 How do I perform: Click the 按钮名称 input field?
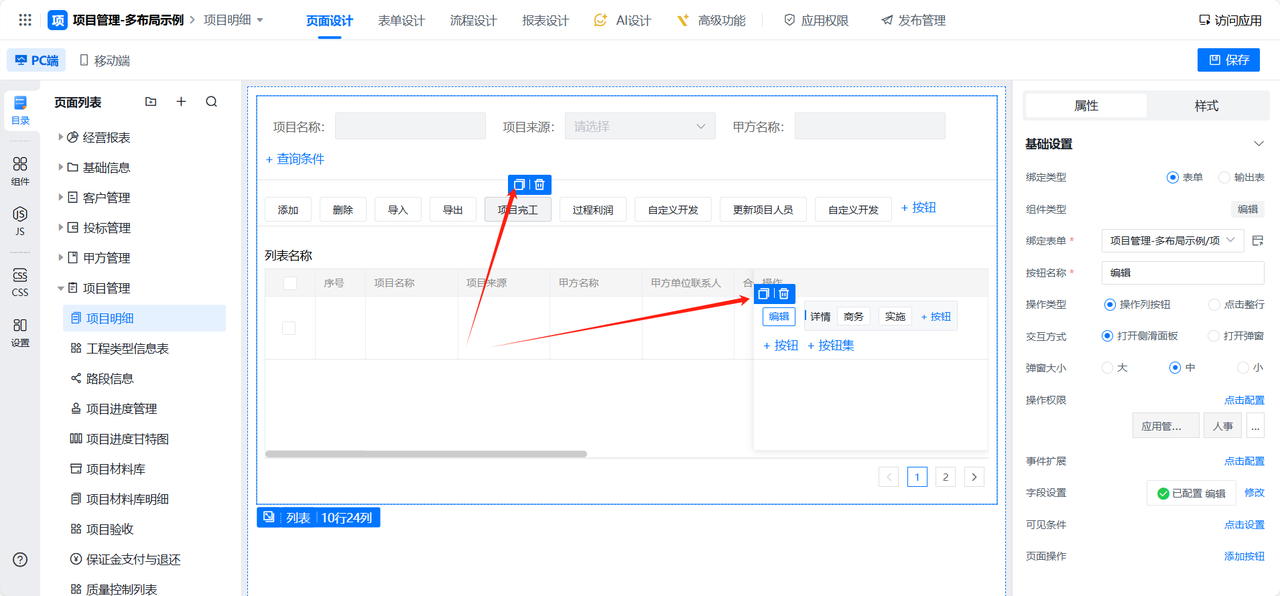[x=1182, y=273]
